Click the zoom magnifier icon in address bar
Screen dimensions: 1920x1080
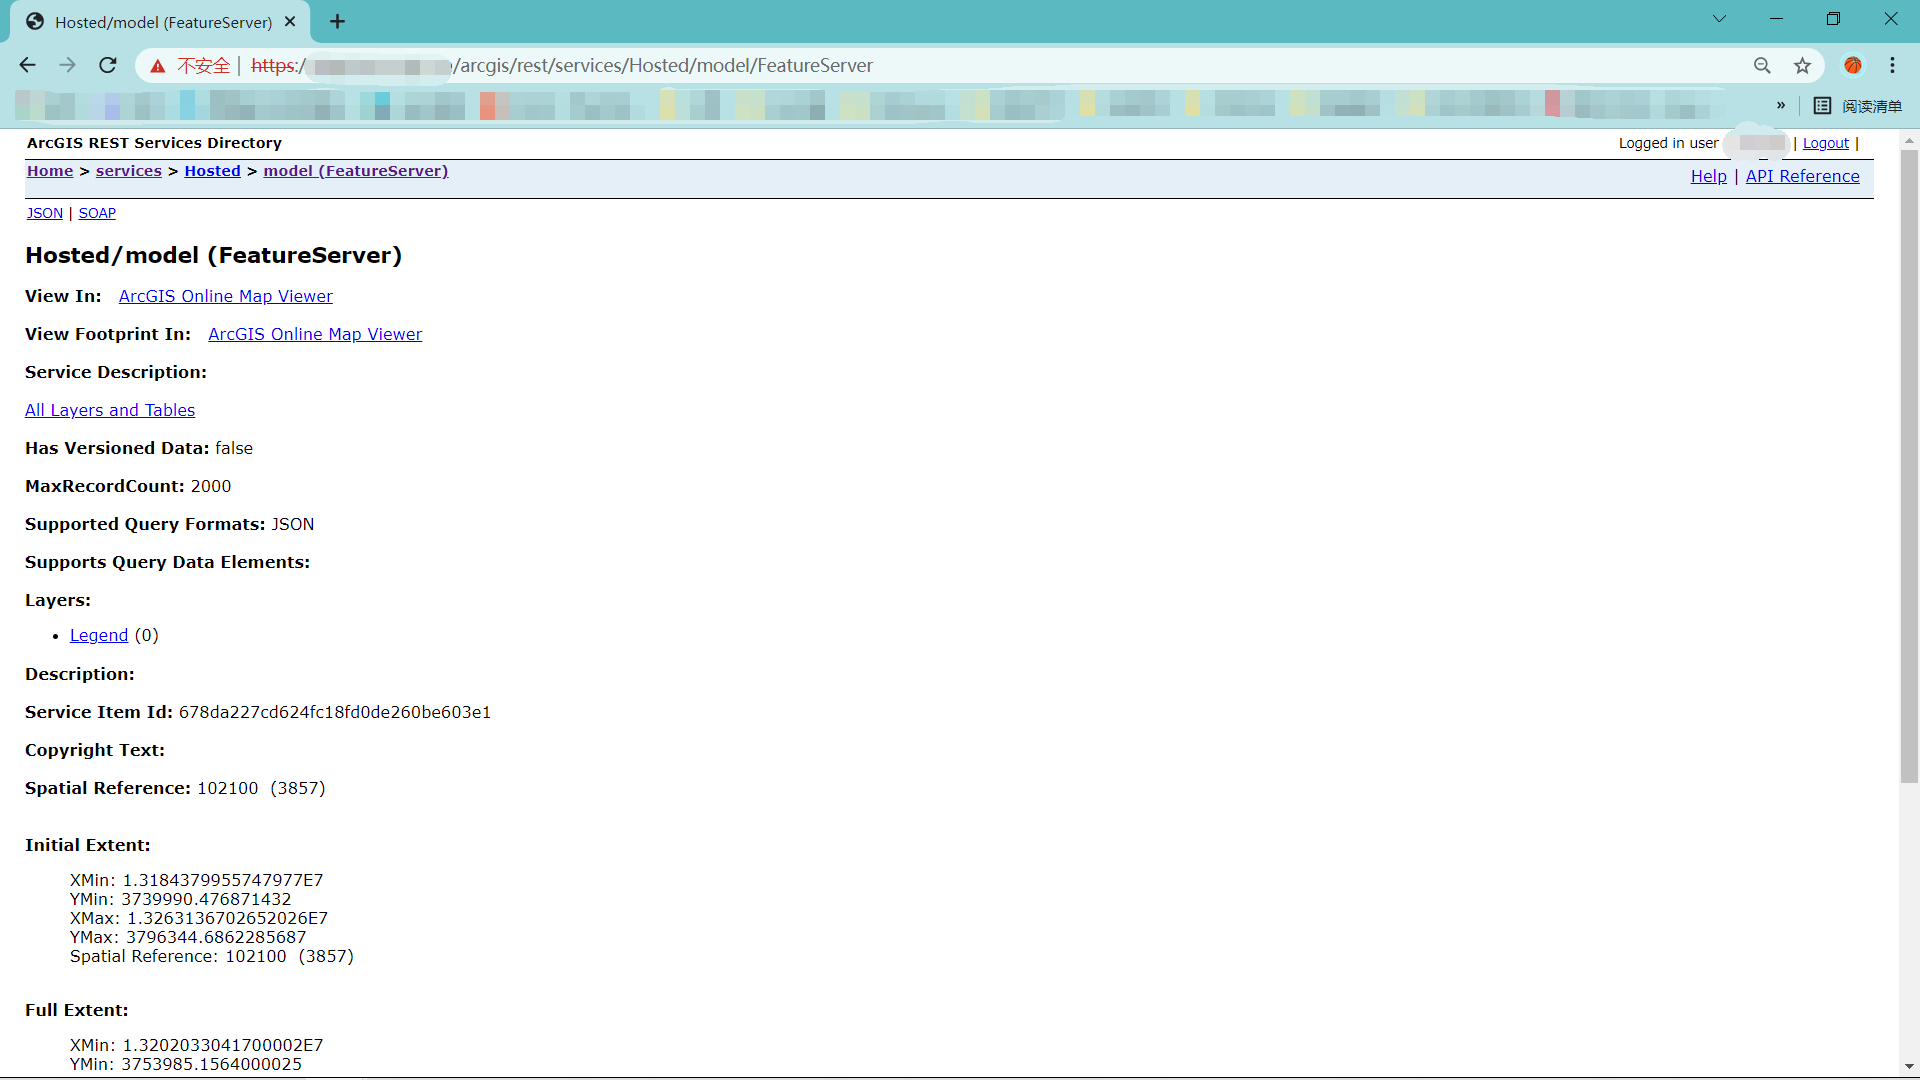pyautogui.click(x=1762, y=65)
